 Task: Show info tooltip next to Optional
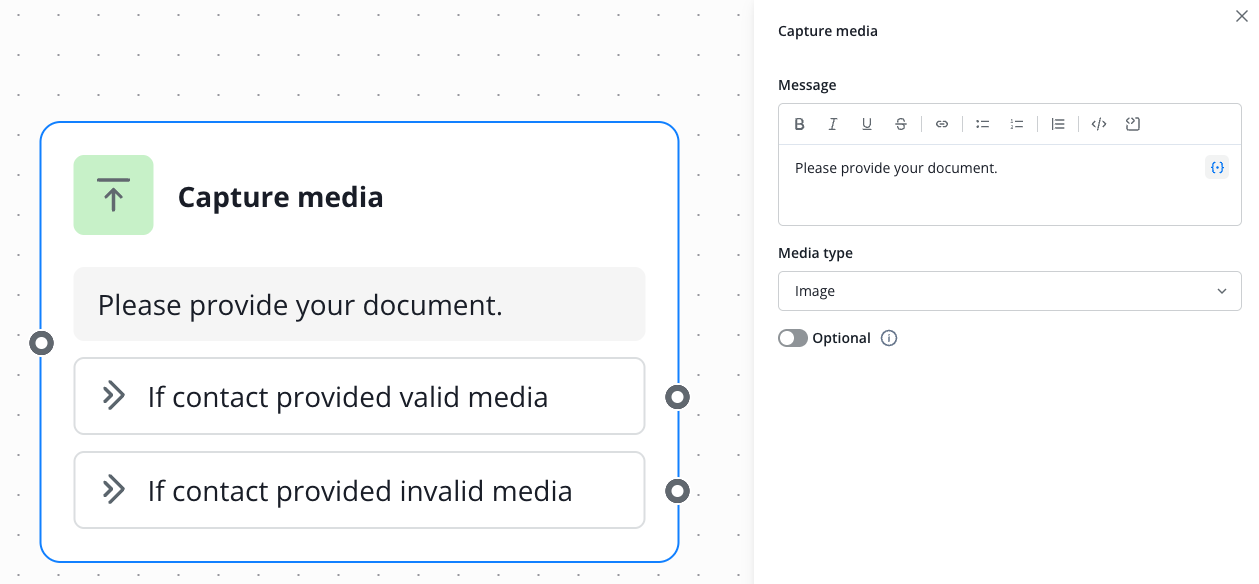[x=889, y=338]
